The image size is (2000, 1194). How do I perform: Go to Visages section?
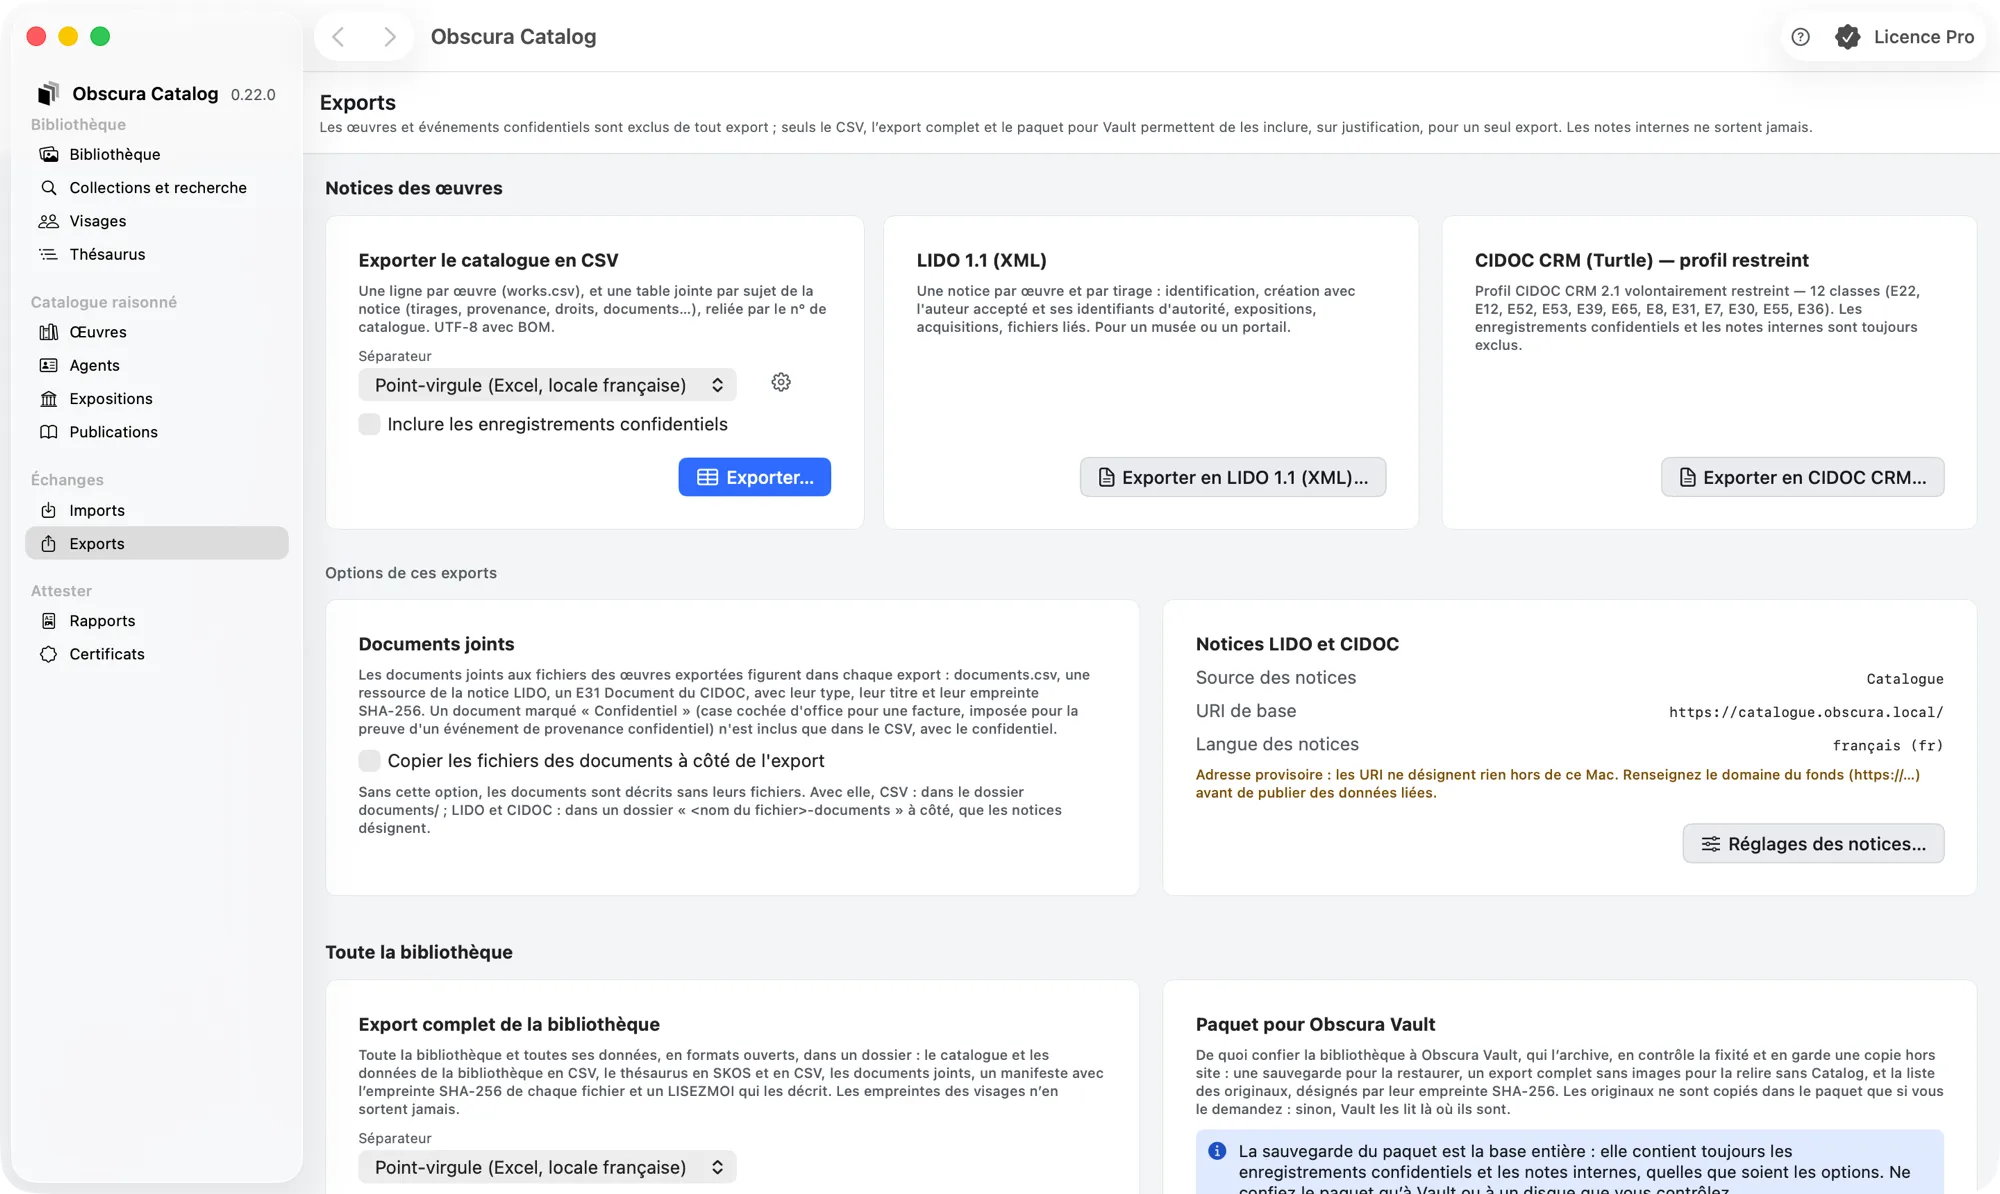(x=156, y=221)
